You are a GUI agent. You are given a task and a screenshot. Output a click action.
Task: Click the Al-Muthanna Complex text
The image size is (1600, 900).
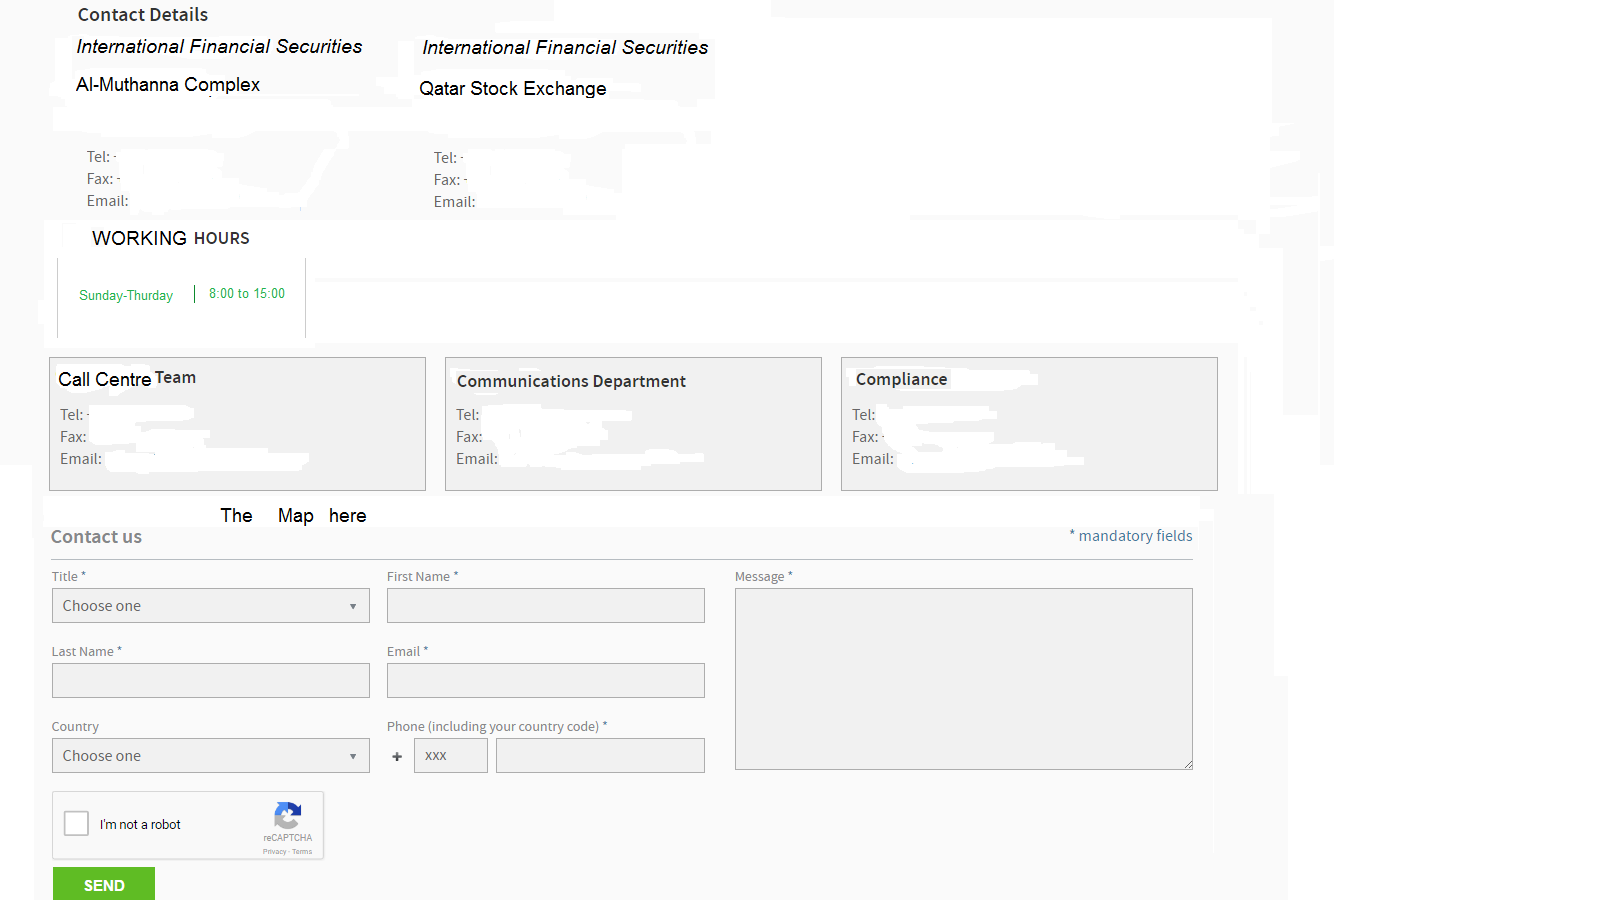(168, 85)
